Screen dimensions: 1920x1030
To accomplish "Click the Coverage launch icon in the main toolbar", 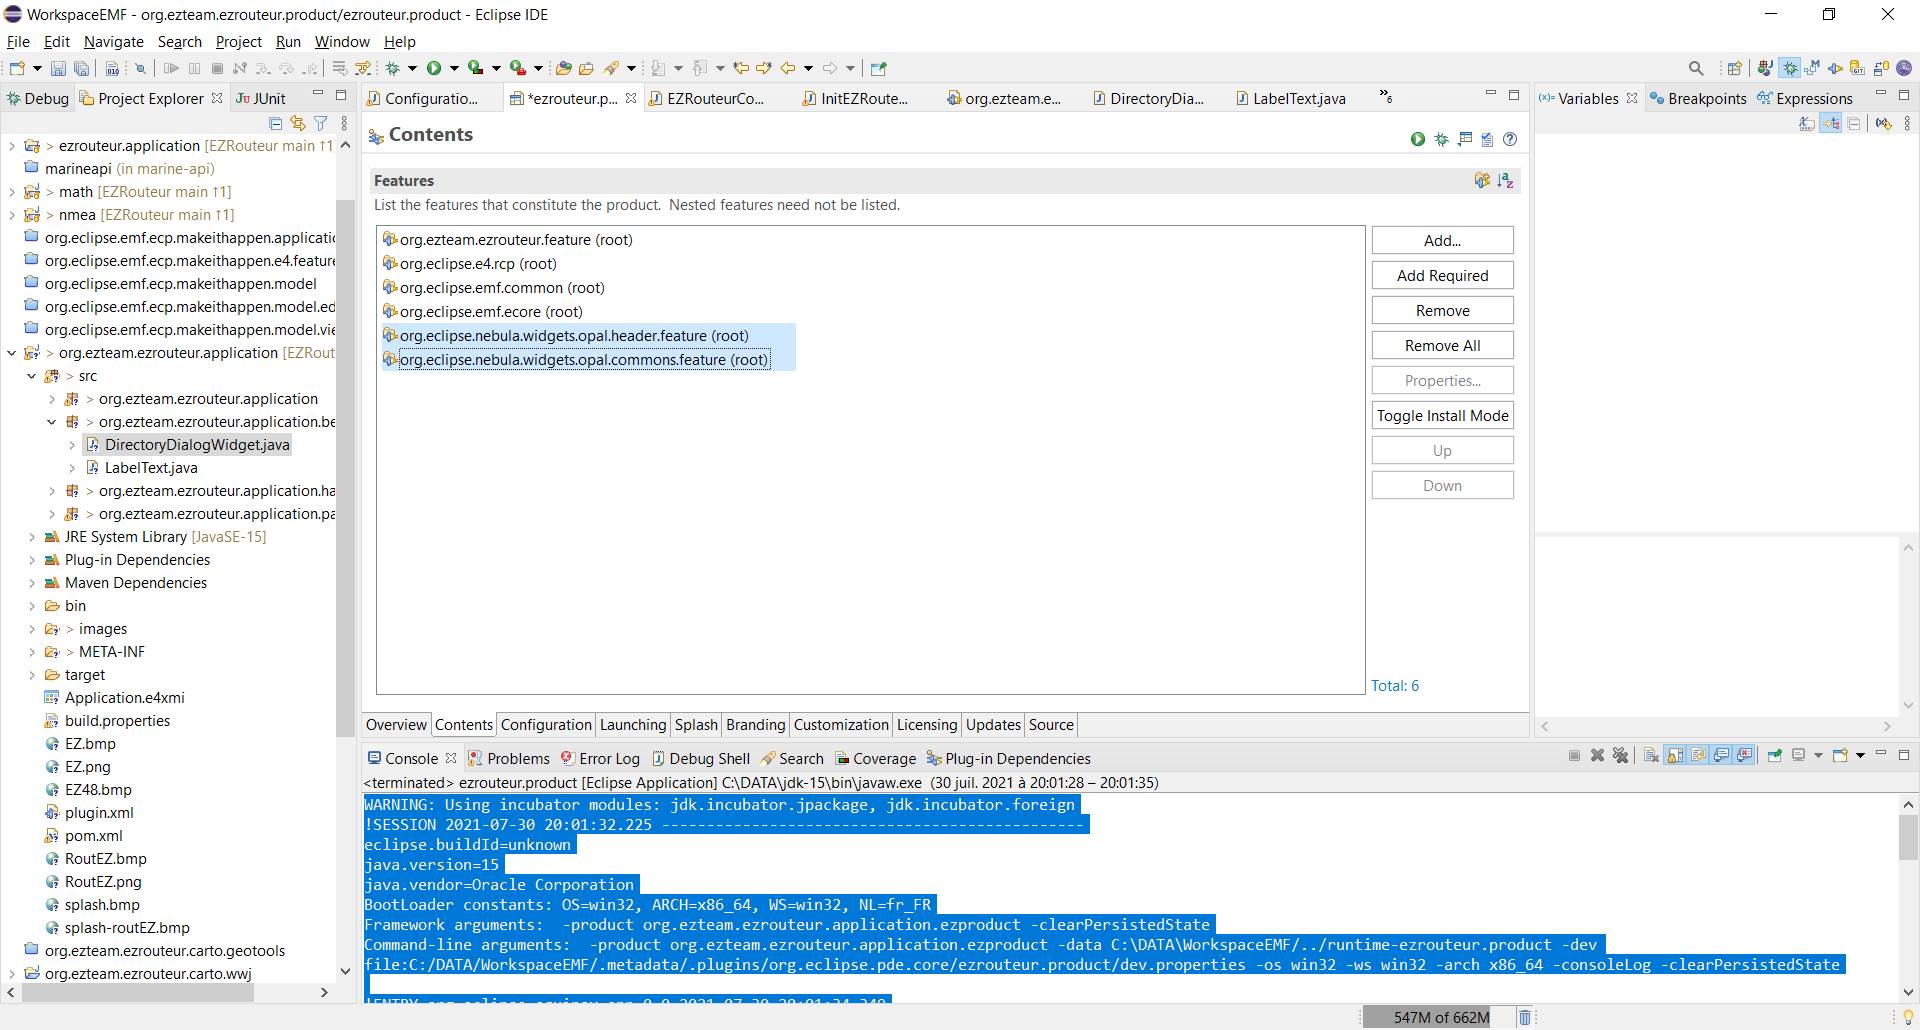I will click(475, 68).
